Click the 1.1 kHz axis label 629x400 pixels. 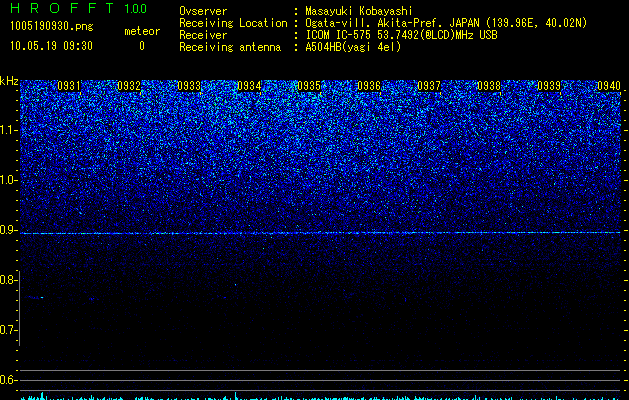pyautogui.click(x=7, y=130)
